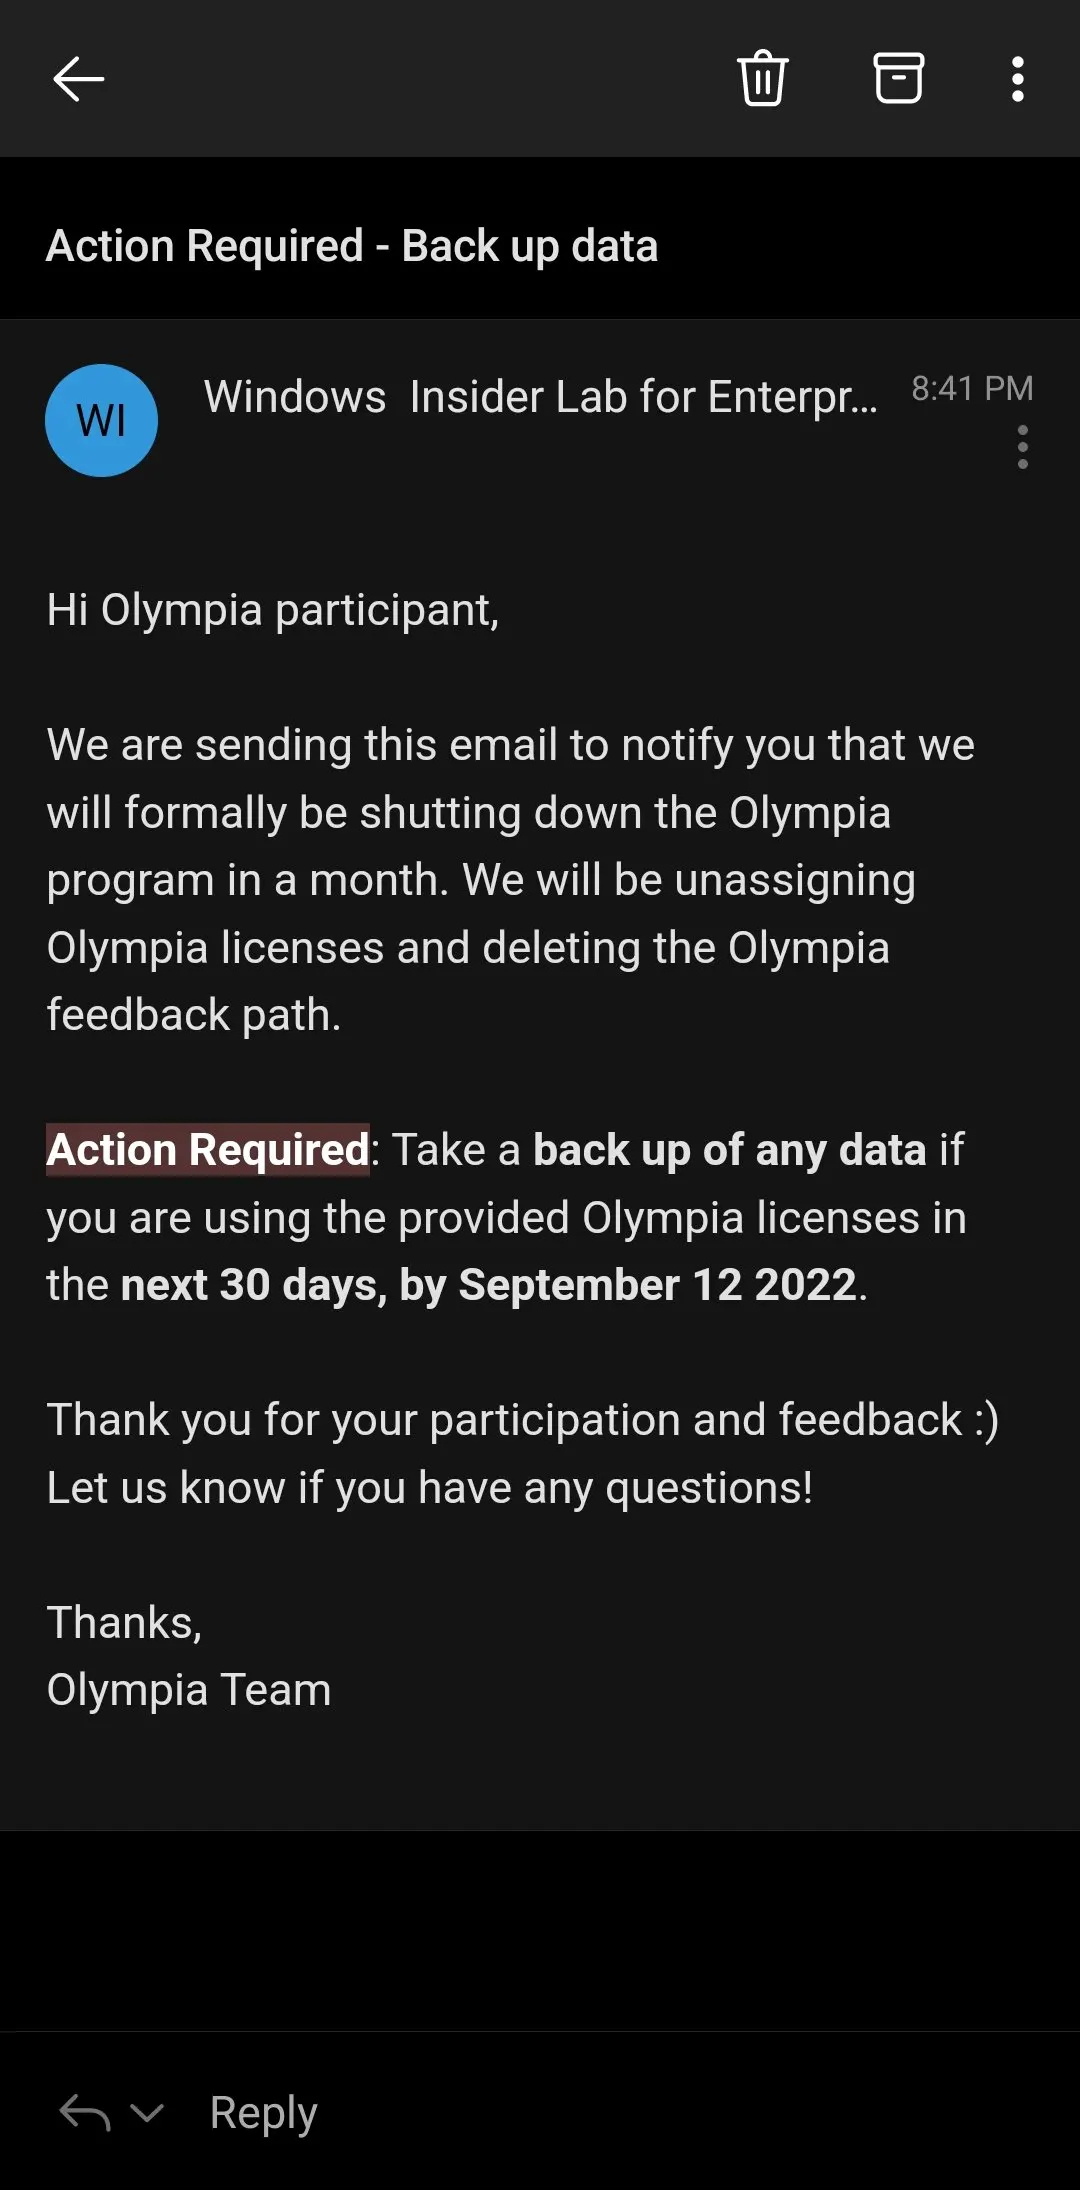This screenshot has width=1080, height=2190.
Task: Open the message-level three-dot menu below 8:41 PM
Action: 1022,447
